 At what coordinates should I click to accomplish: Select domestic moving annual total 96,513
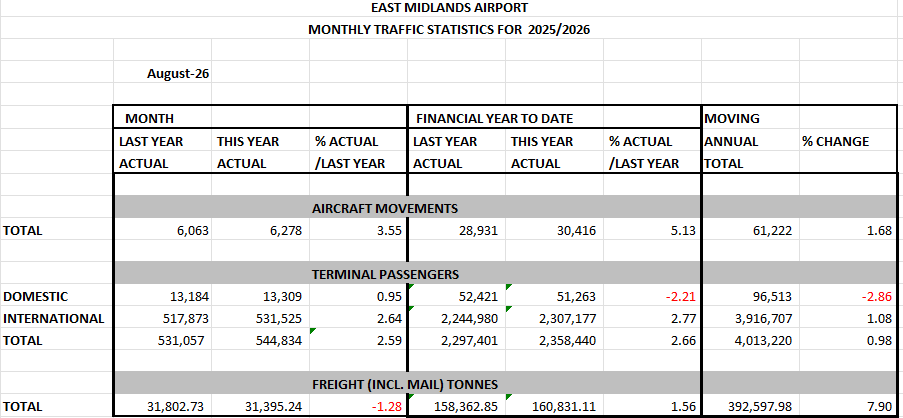pos(772,297)
